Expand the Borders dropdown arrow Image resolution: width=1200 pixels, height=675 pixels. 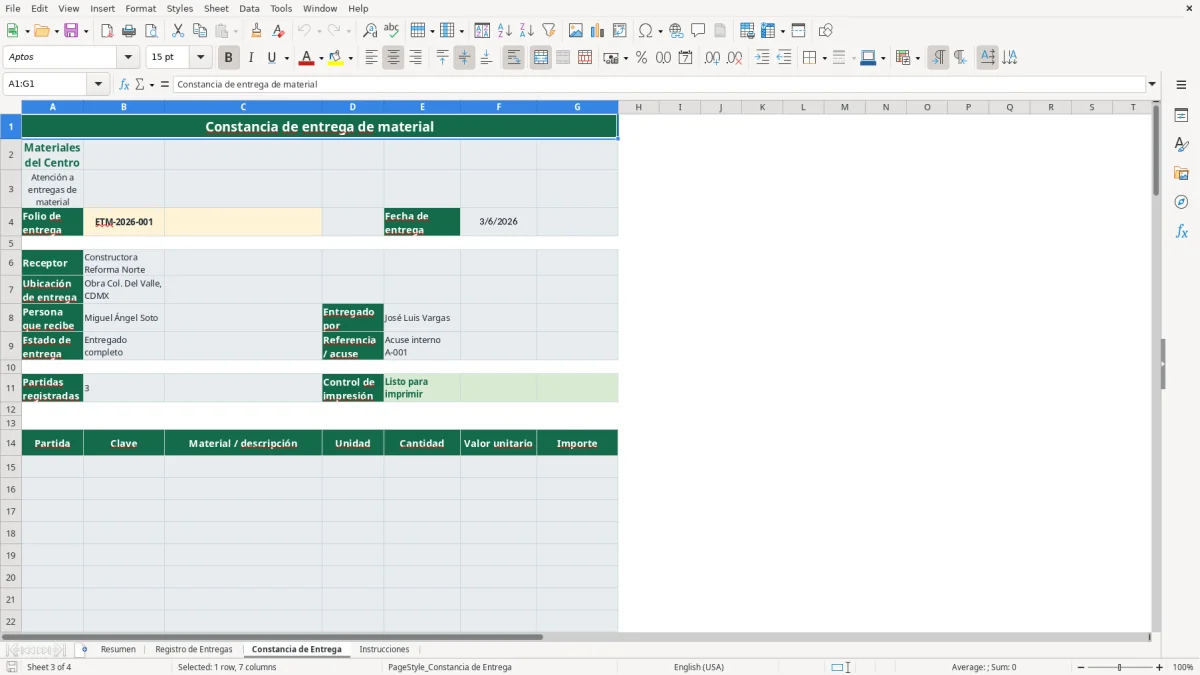[824, 58]
